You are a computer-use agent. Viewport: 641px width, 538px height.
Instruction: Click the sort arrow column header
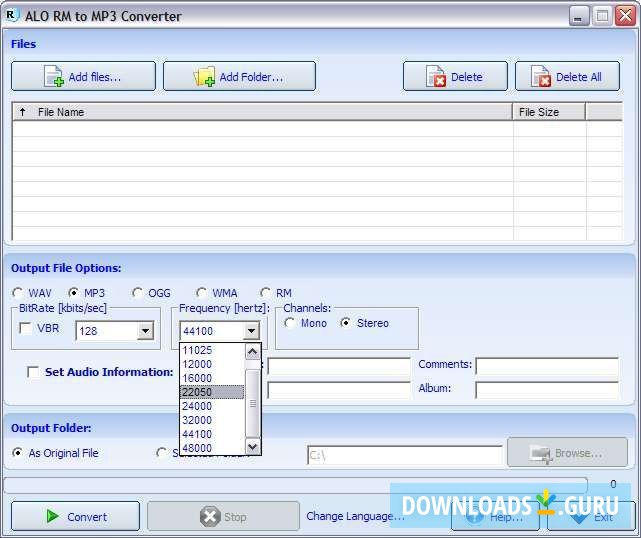(22, 112)
